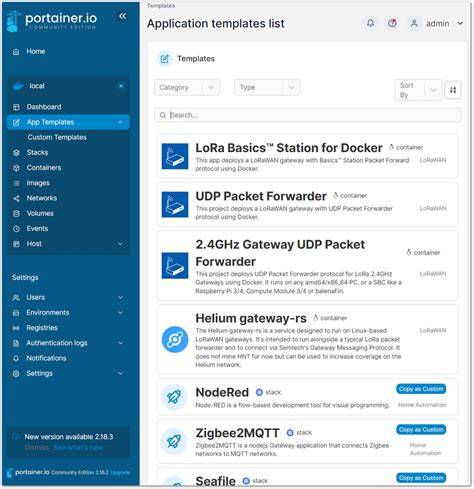Click the LoRa Basics Station template icon

click(x=175, y=156)
